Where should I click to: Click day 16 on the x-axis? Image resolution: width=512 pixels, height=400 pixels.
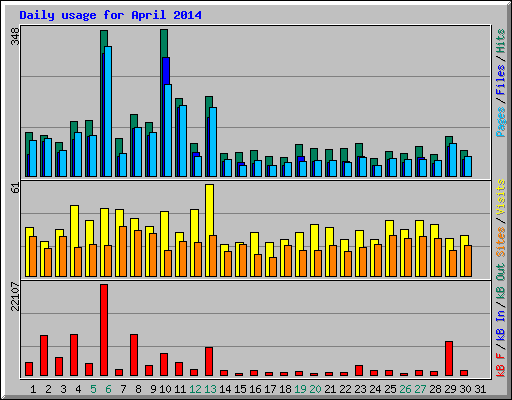coord(255,389)
